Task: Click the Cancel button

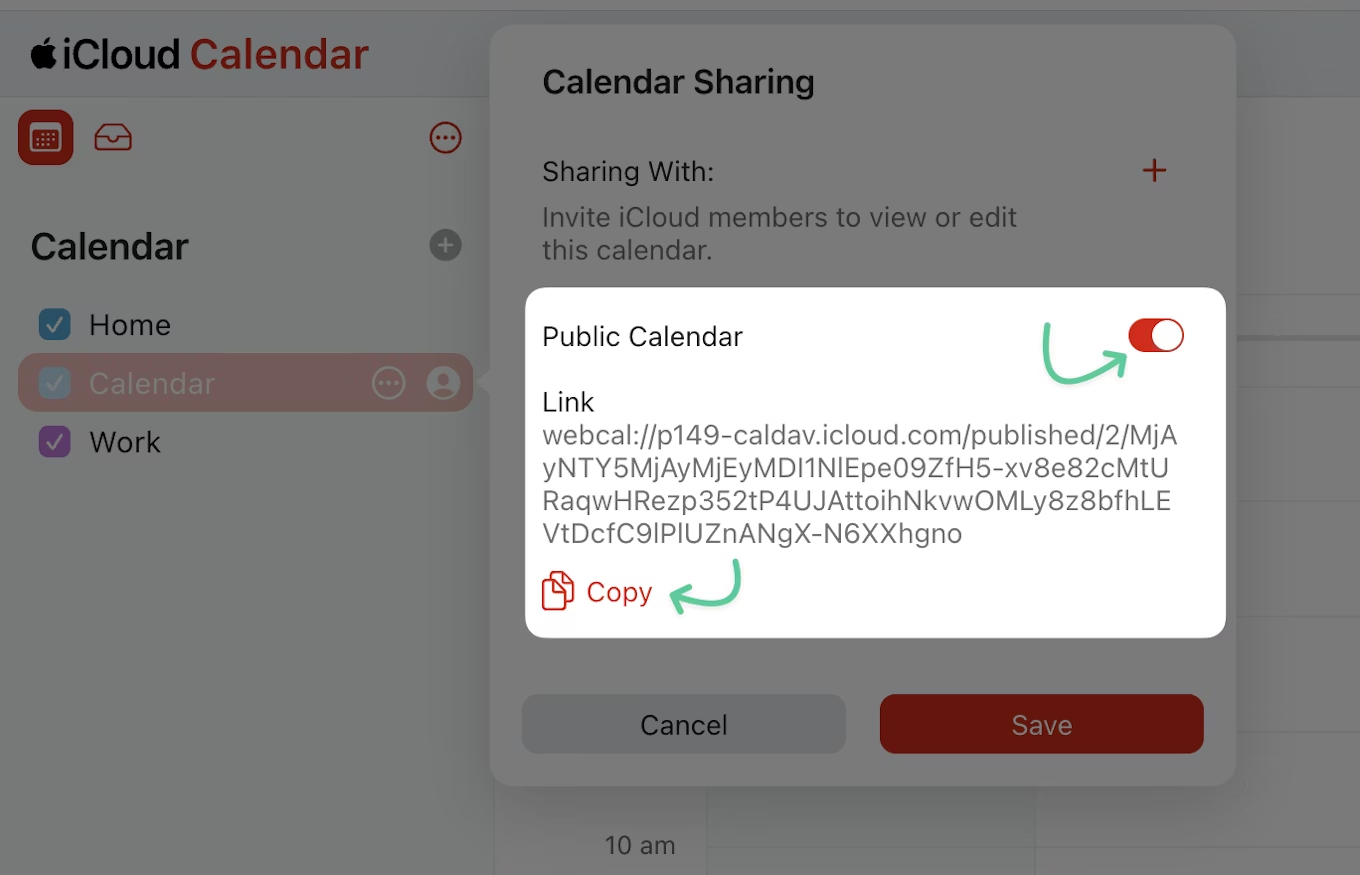Action: (x=684, y=724)
